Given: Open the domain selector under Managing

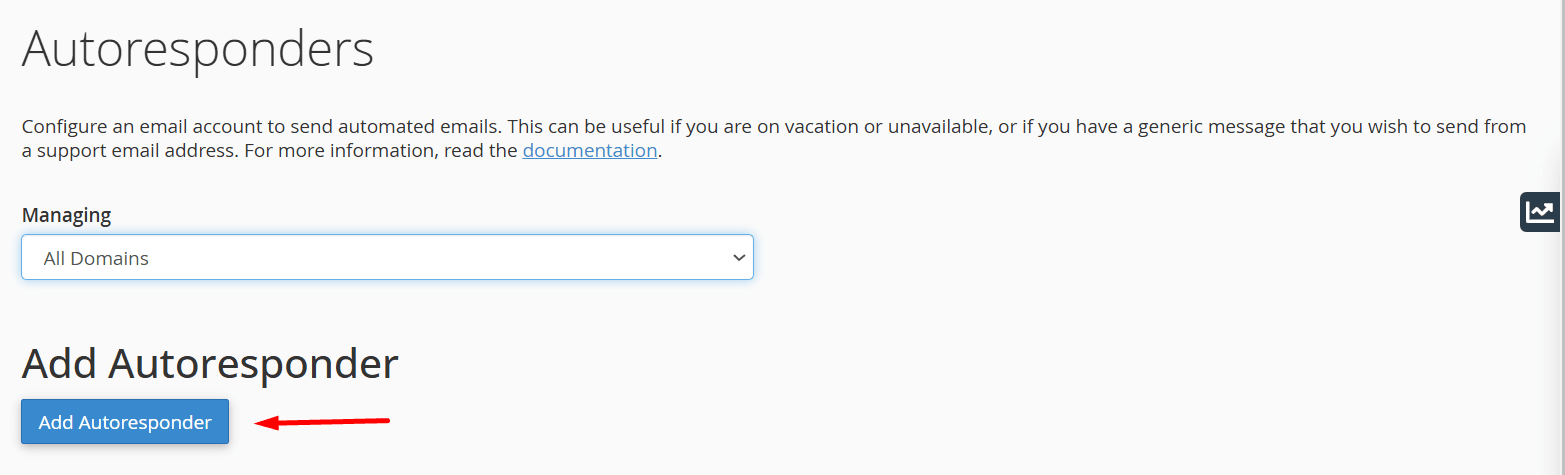Looking at the screenshot, I should [x=387, y=258].
